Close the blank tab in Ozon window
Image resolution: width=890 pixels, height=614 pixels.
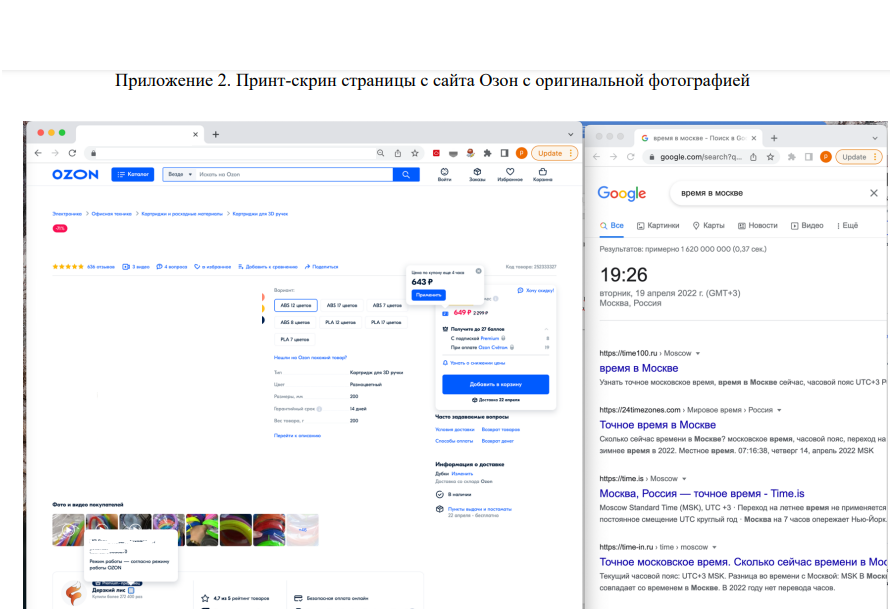tap(195, 134)
